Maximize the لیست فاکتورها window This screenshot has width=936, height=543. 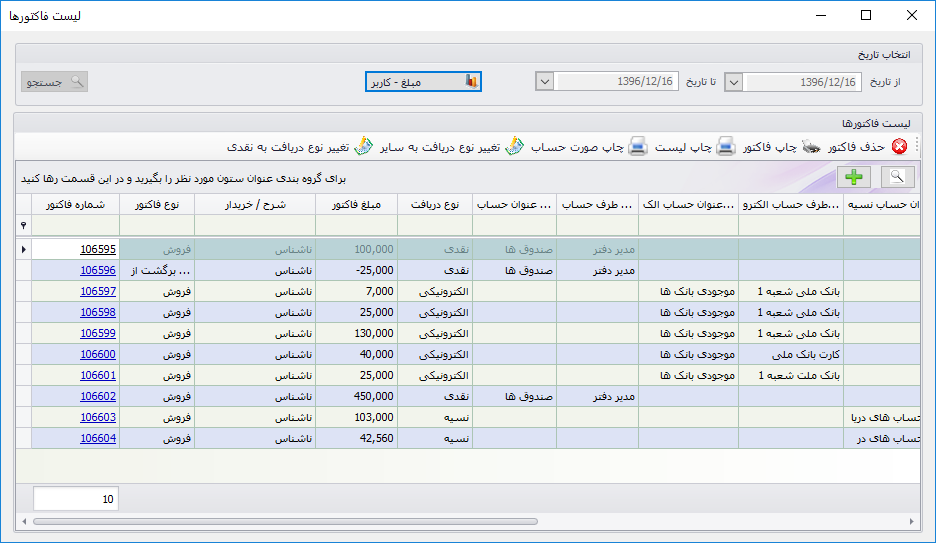(x=866, y=16)
